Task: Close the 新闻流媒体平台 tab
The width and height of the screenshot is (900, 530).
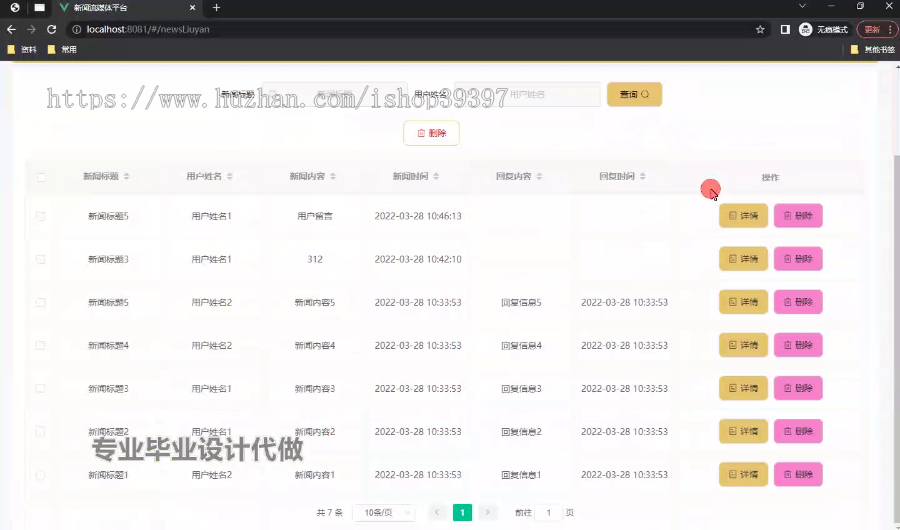Action: 192,7
